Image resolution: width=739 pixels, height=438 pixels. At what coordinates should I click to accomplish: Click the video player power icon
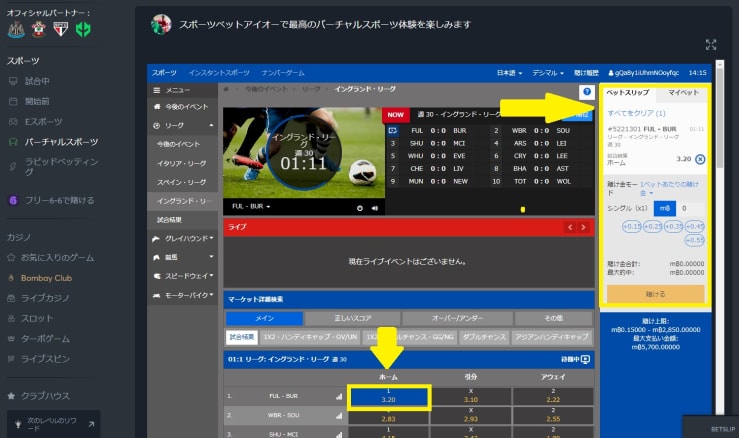tap(360, 208)
